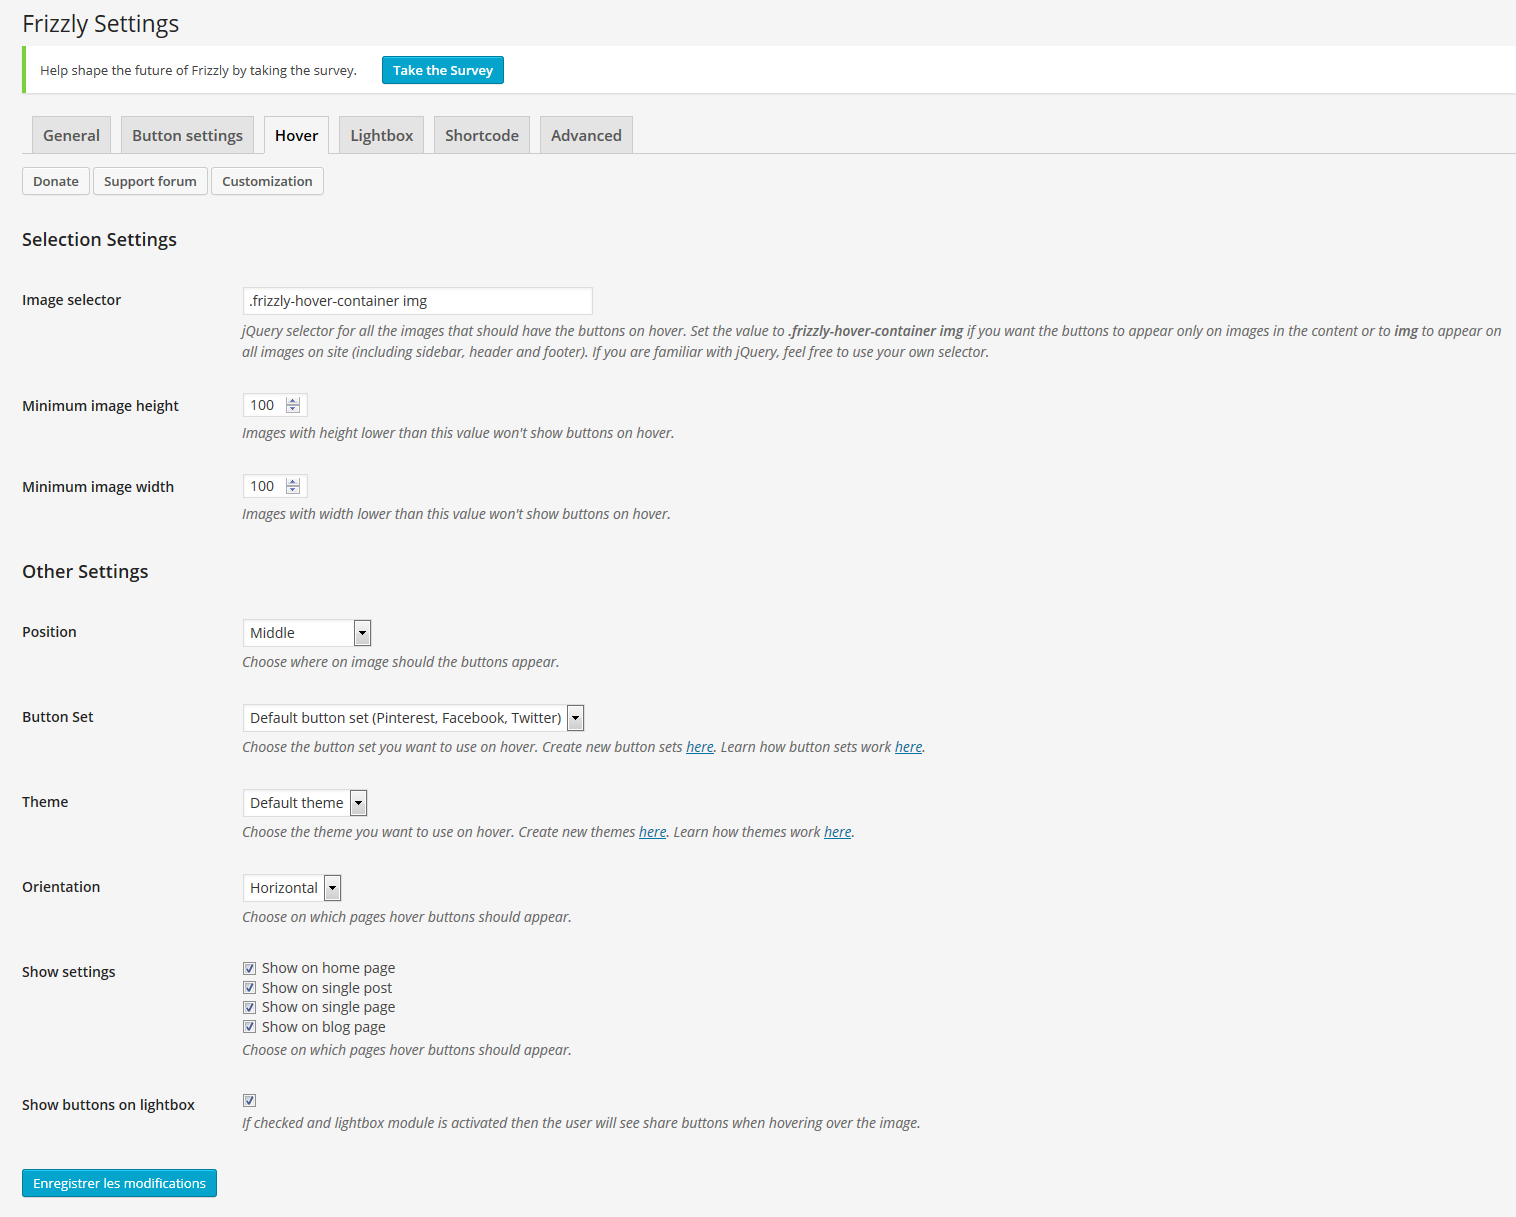Follow 'here' link to create new button sets
The height and width of the screenshot is (1217, 1516).
pyautogui.click(x=700, y=747)
